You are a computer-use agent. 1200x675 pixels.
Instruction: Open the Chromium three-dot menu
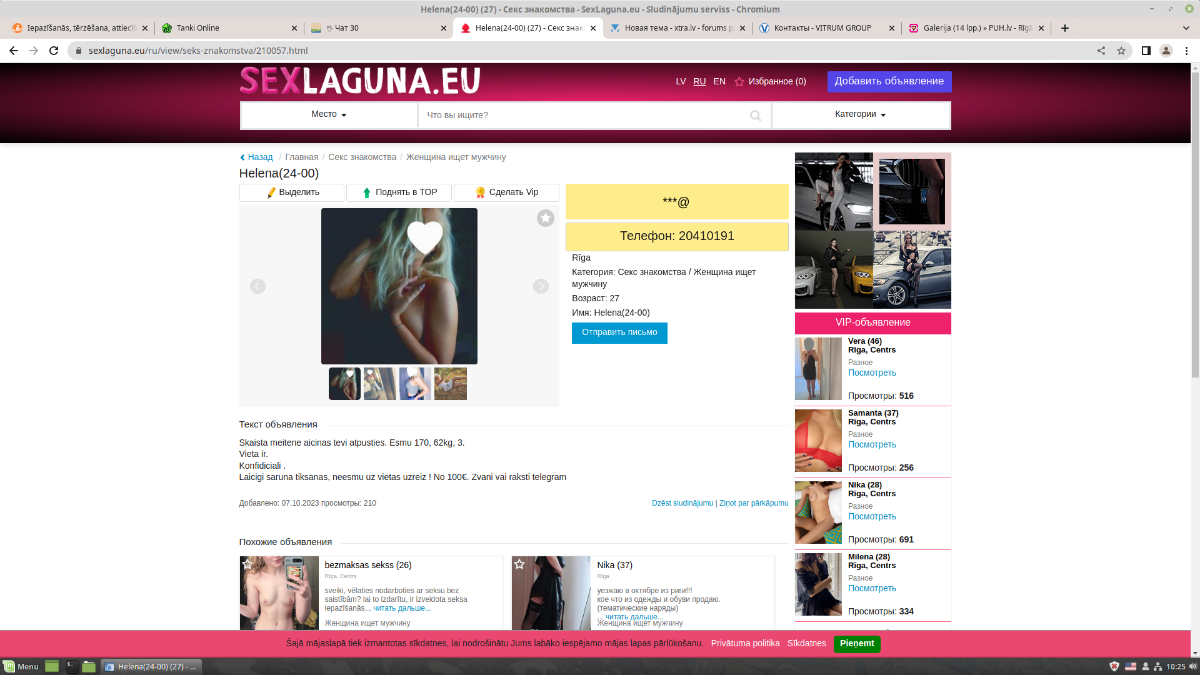(1186, 50)
